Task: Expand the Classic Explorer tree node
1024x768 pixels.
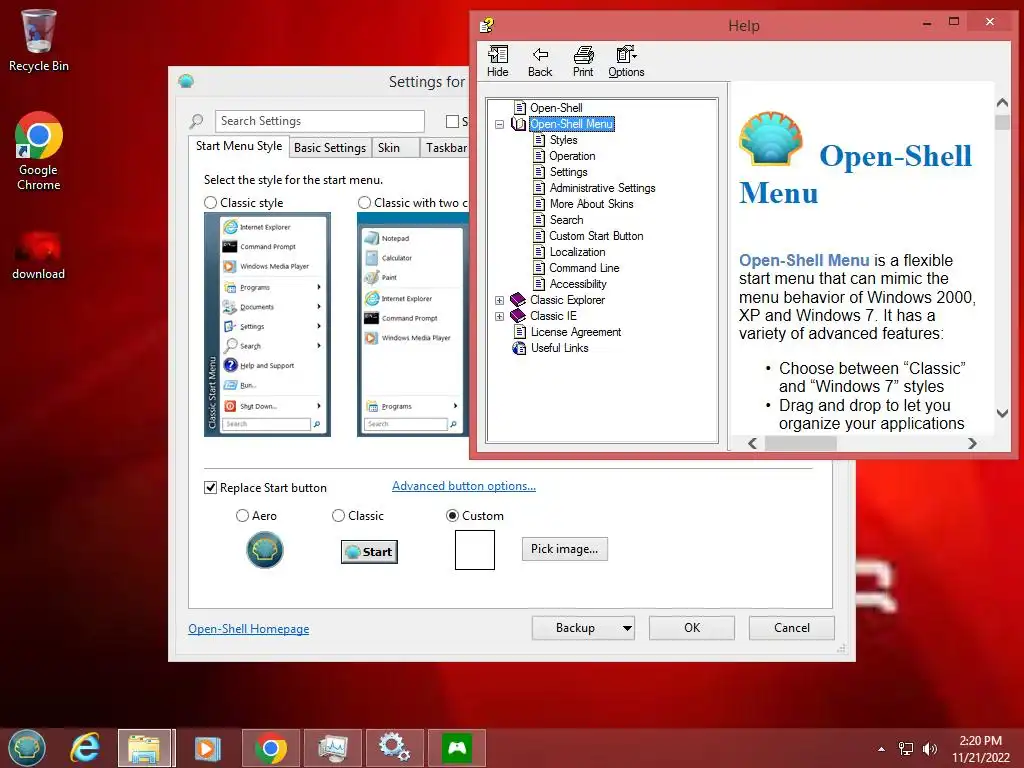Action: (x=500, y=300)
